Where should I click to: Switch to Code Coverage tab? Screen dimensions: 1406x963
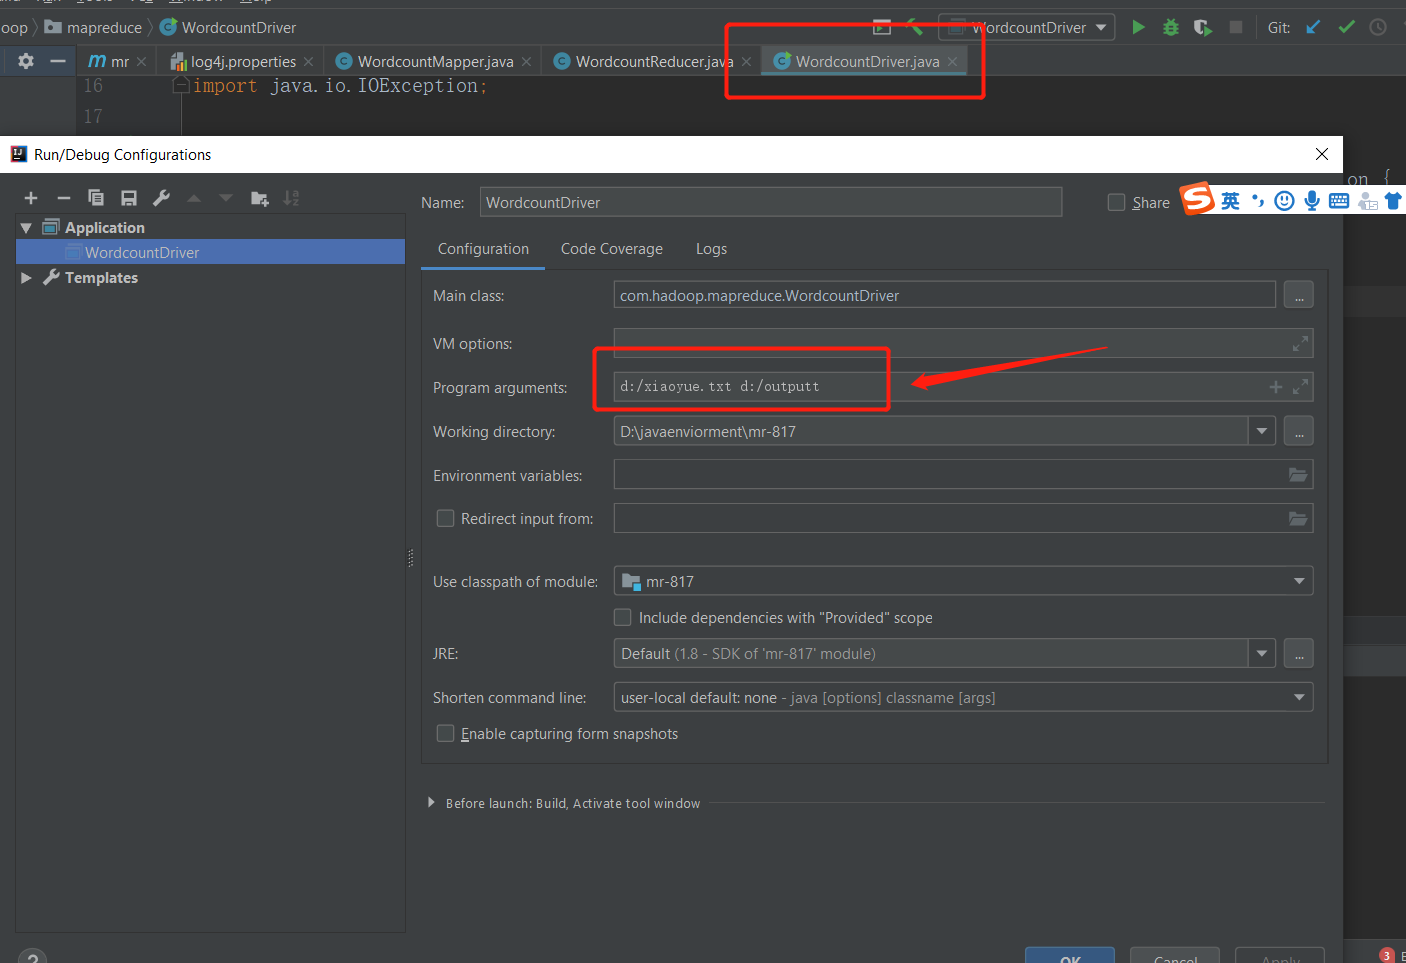click(612, 249)
